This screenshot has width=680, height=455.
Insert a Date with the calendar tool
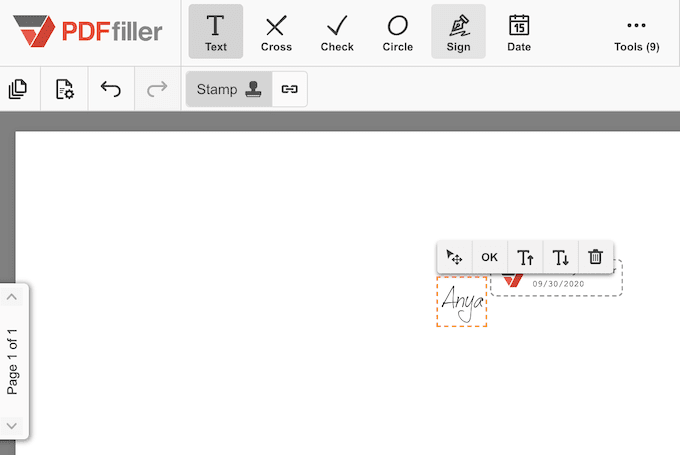point(519,32)
